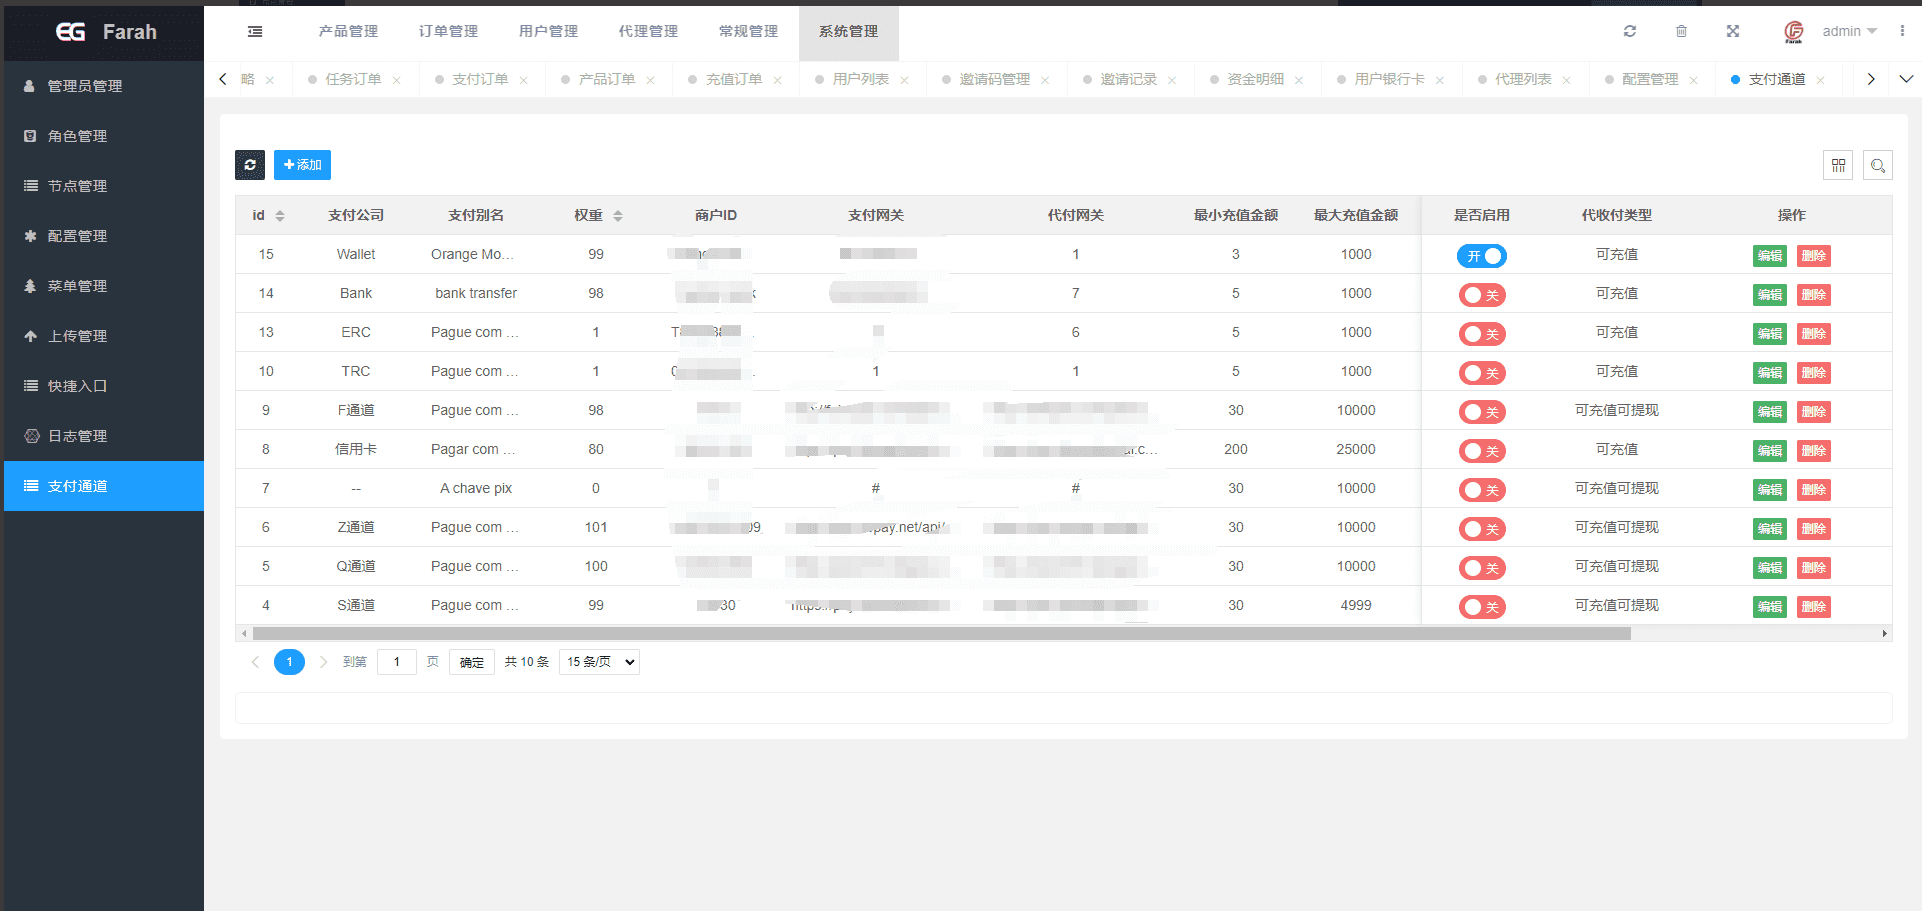Switch to the 用户列表 tab
The height and width of the screenshot is (911, 1922).
860,79
